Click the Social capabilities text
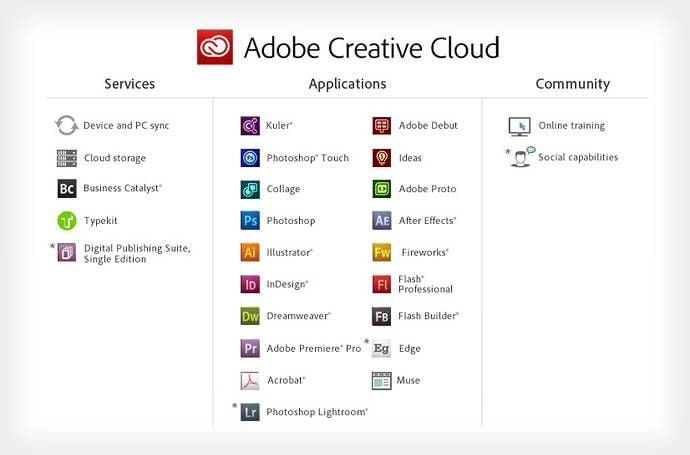690x455 pixels. [578, 157]
